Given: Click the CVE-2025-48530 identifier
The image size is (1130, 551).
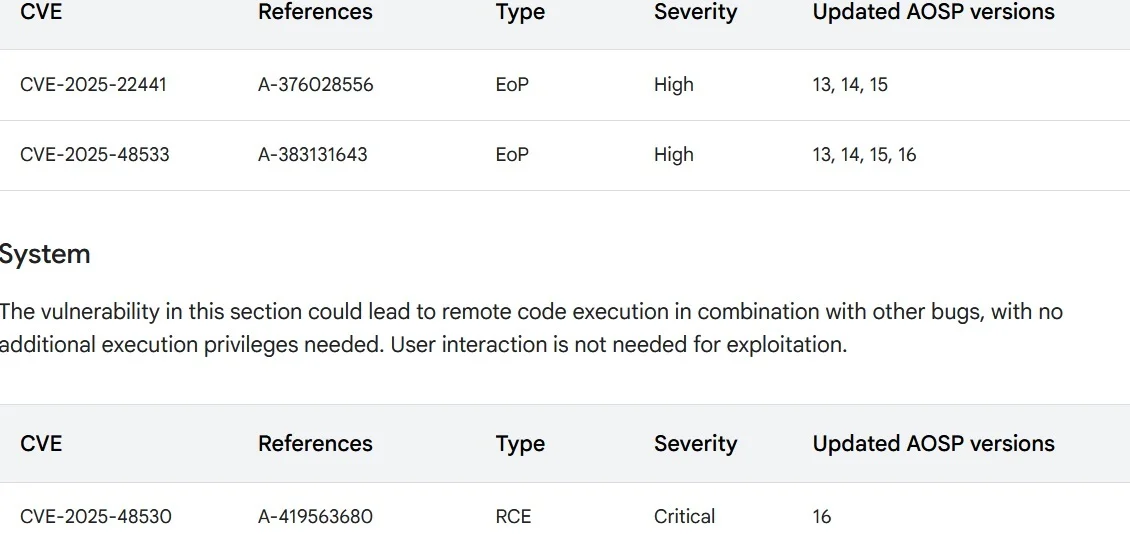Looking at the screenshot, I should (95, 517).
